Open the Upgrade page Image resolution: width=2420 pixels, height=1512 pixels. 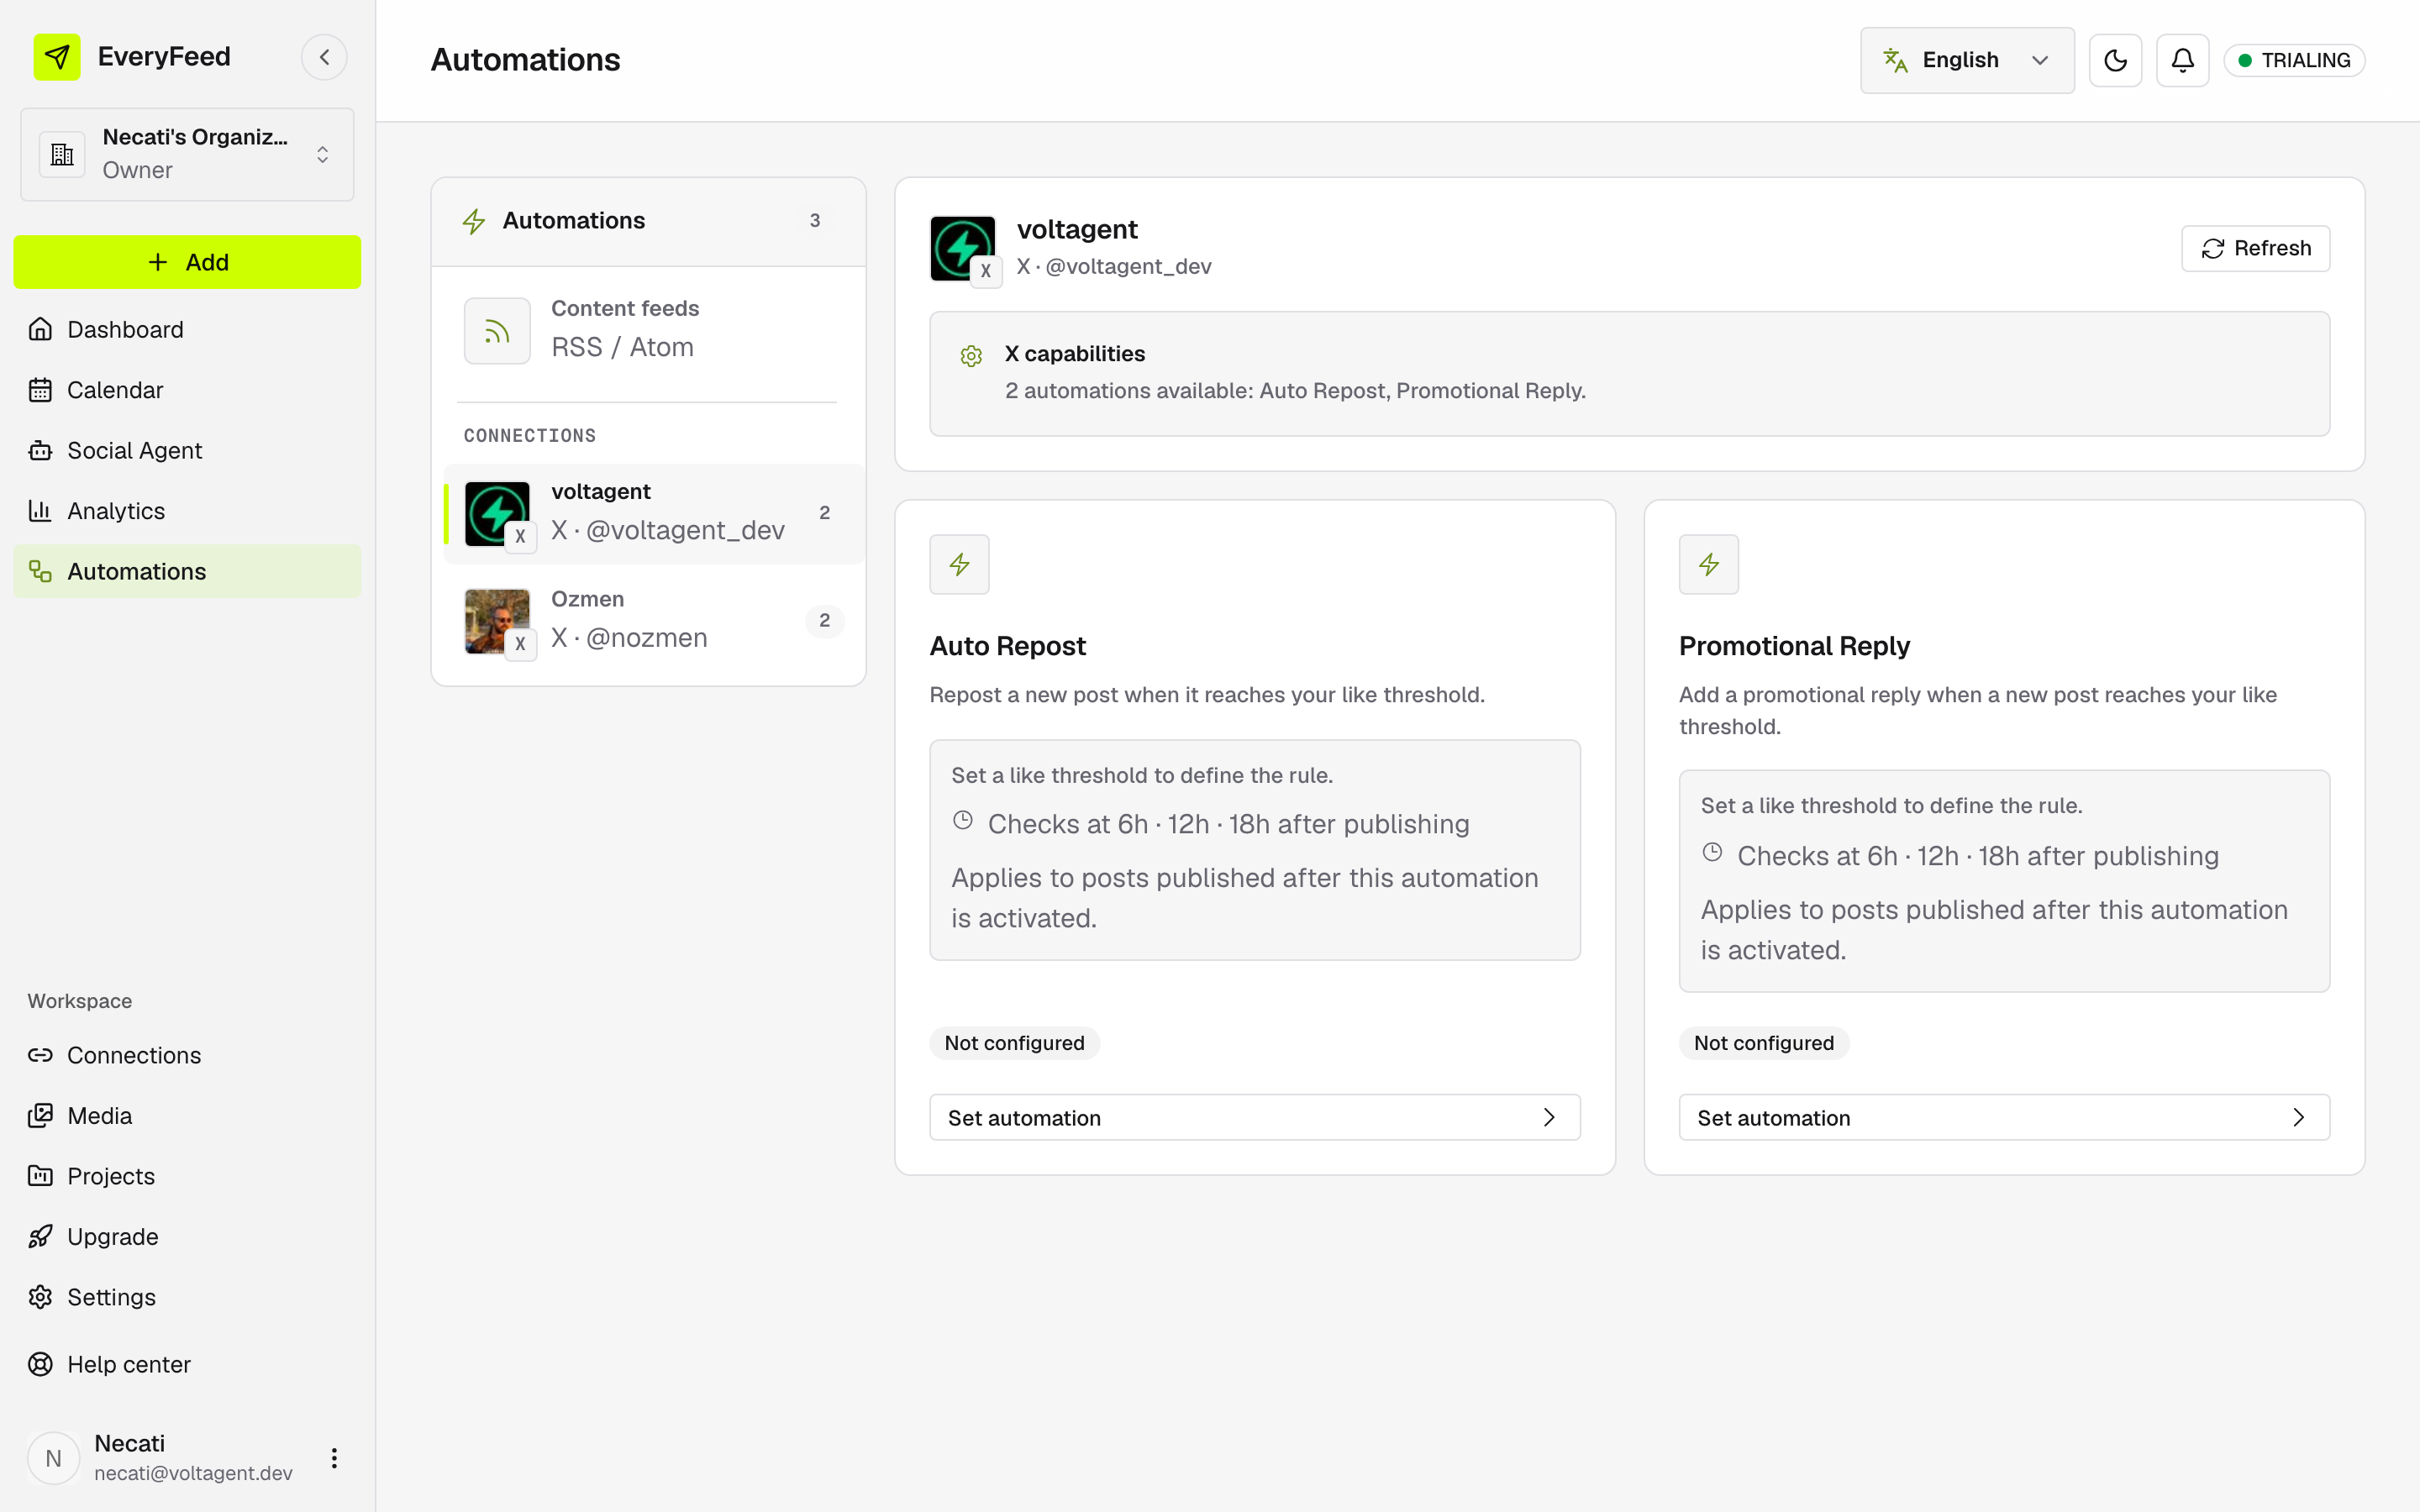(x=187, y=1236)
